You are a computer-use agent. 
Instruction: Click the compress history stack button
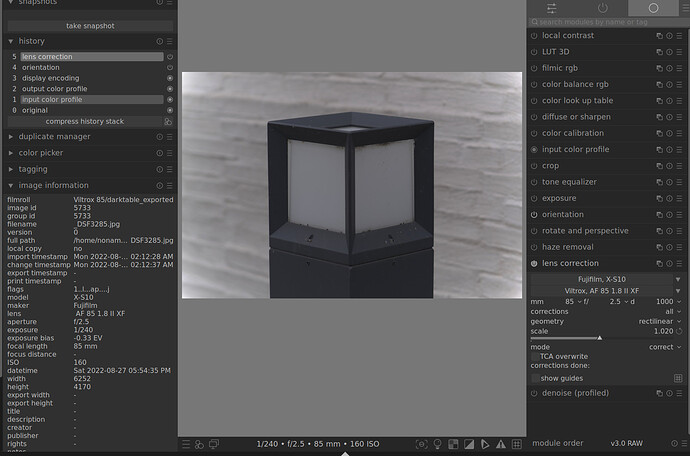[85, 121]
